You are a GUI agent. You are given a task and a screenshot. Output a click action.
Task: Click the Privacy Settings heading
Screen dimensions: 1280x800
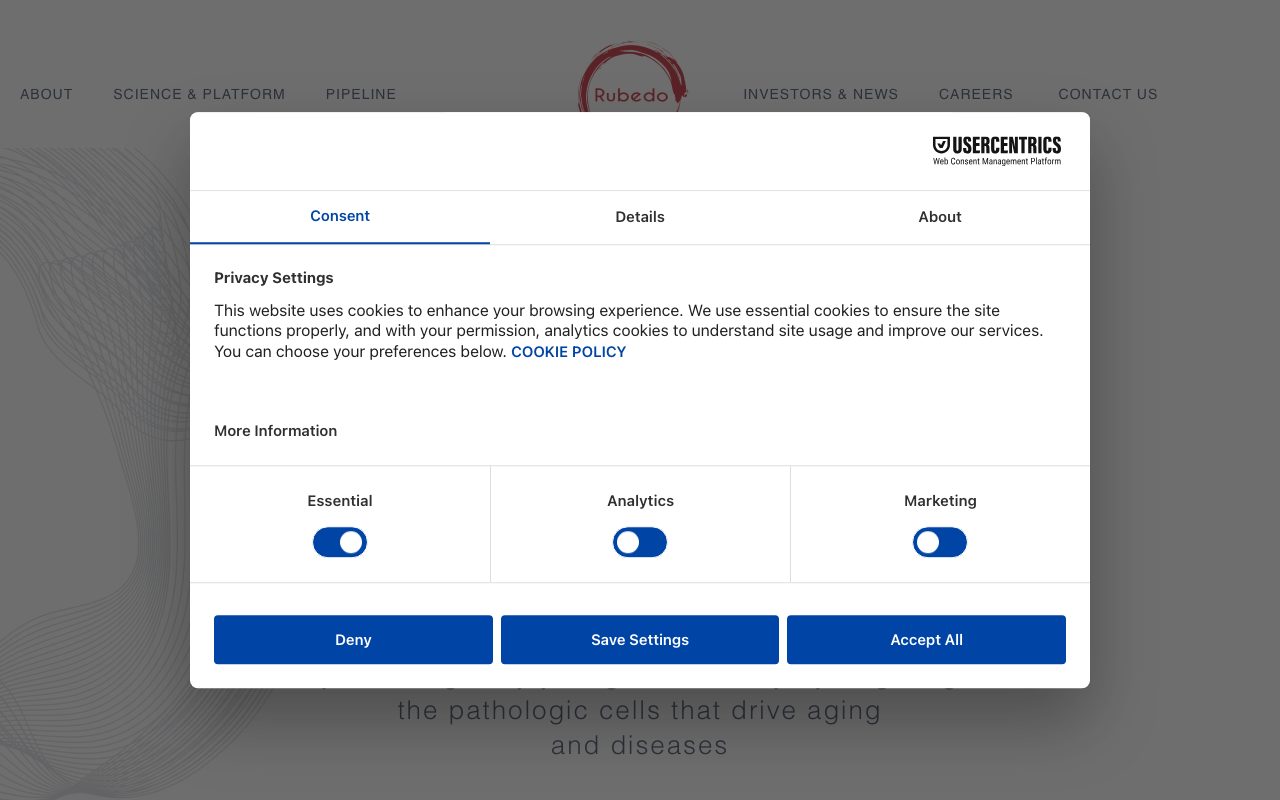coord(274,278)
